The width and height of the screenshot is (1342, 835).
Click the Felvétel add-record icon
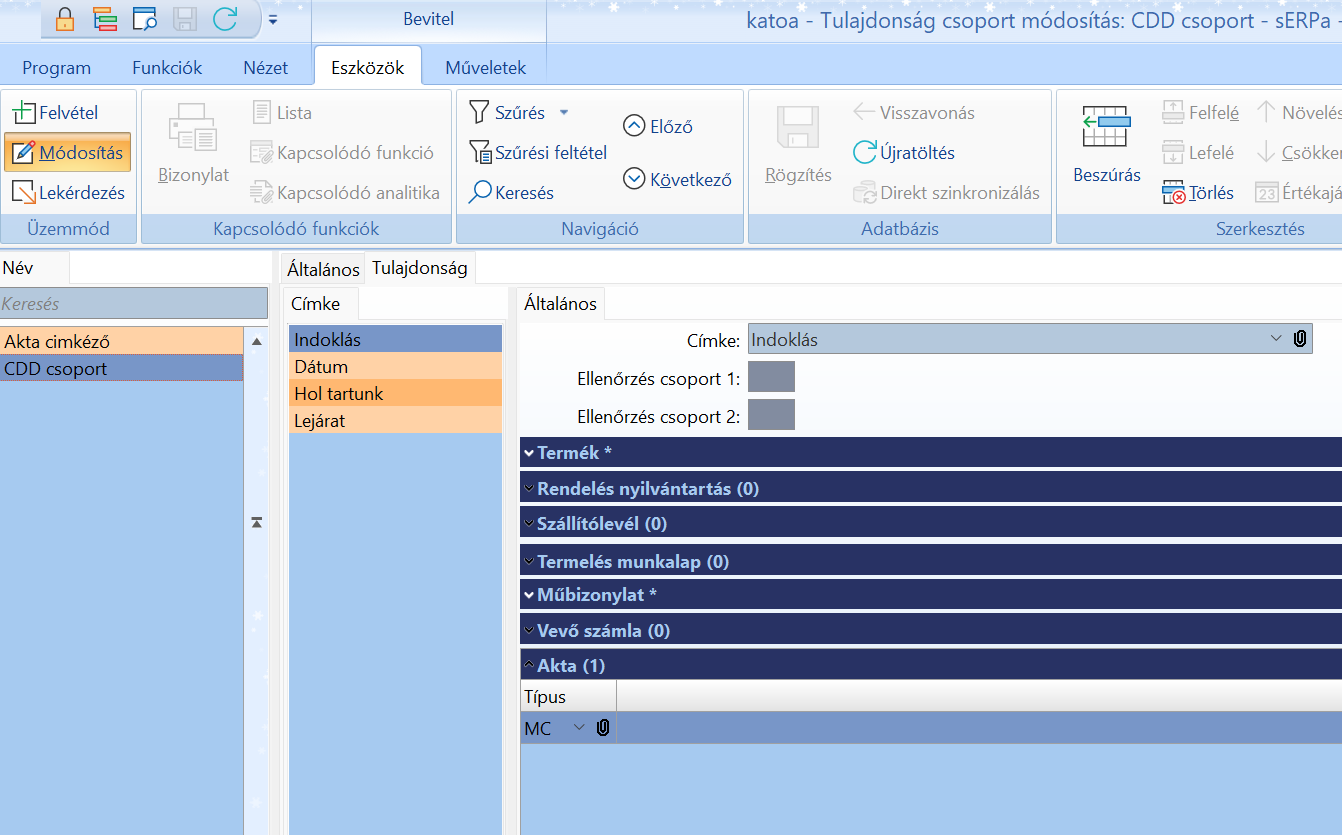point(24,113)
